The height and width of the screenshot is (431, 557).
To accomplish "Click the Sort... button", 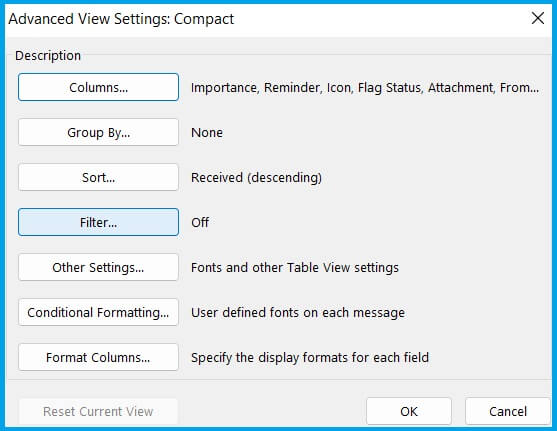I will pos(98,177).
